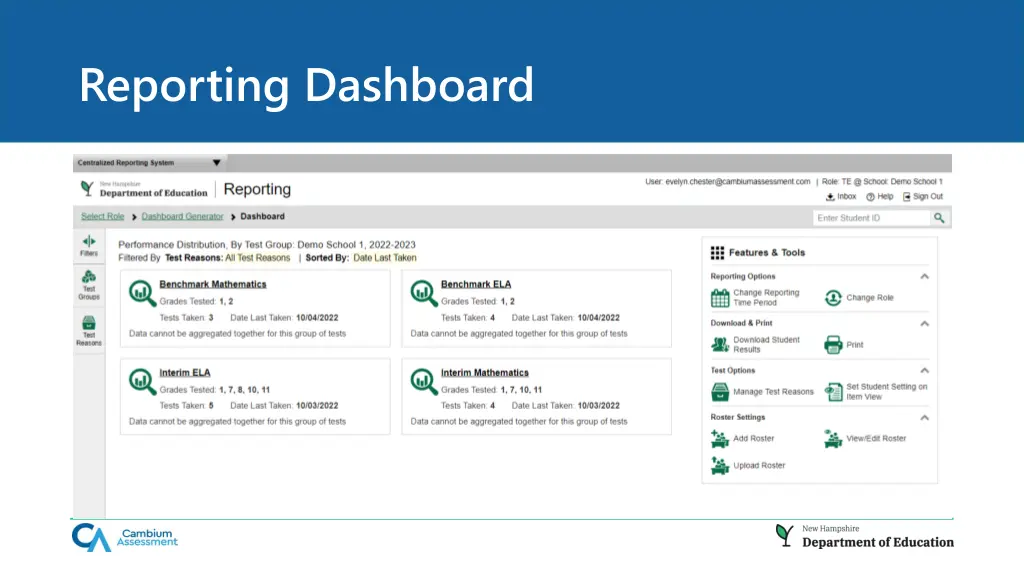This screenshot has width=1024, height=576.
Task: Click the Performance Distribution heading text
Action: tap(266, 245)
